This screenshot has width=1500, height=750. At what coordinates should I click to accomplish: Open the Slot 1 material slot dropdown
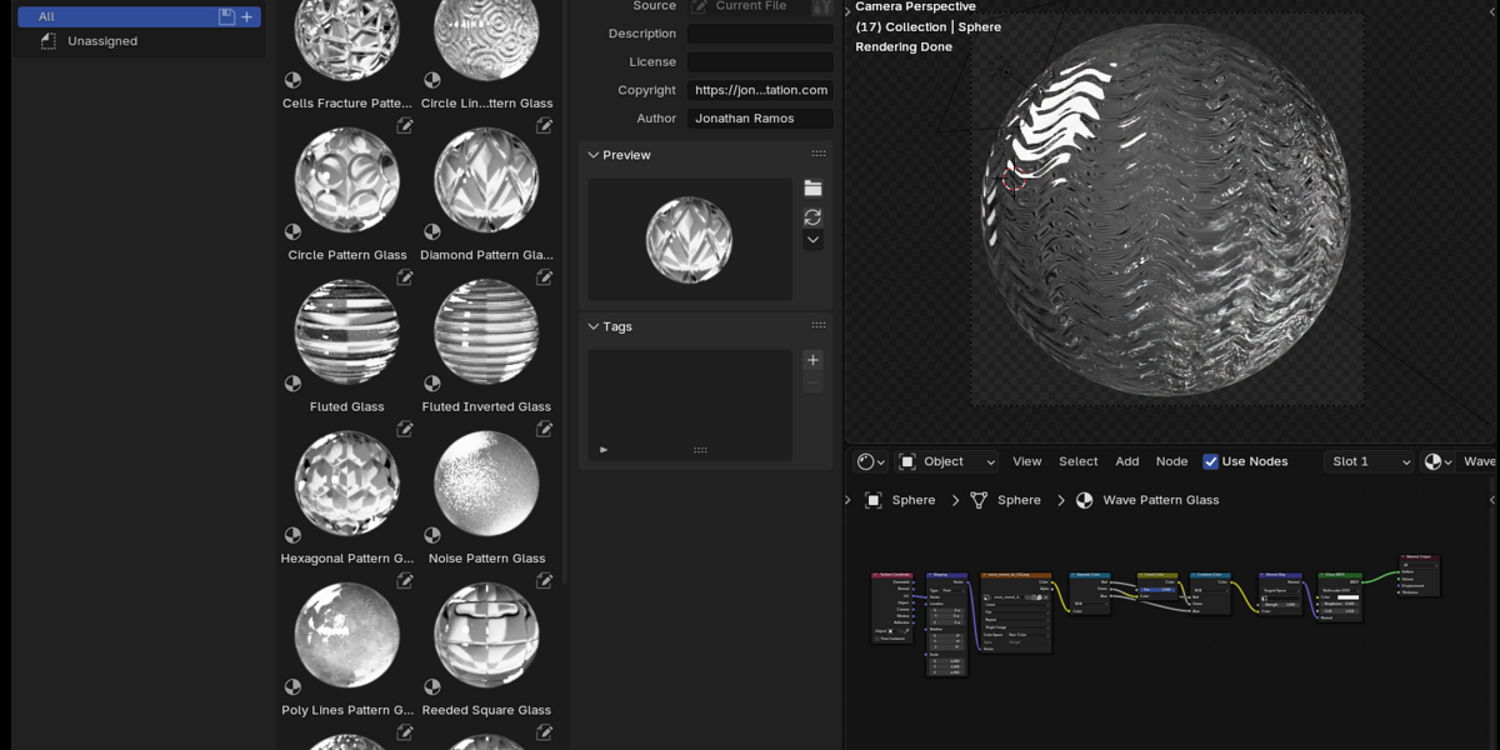(x=1369, y=461)
